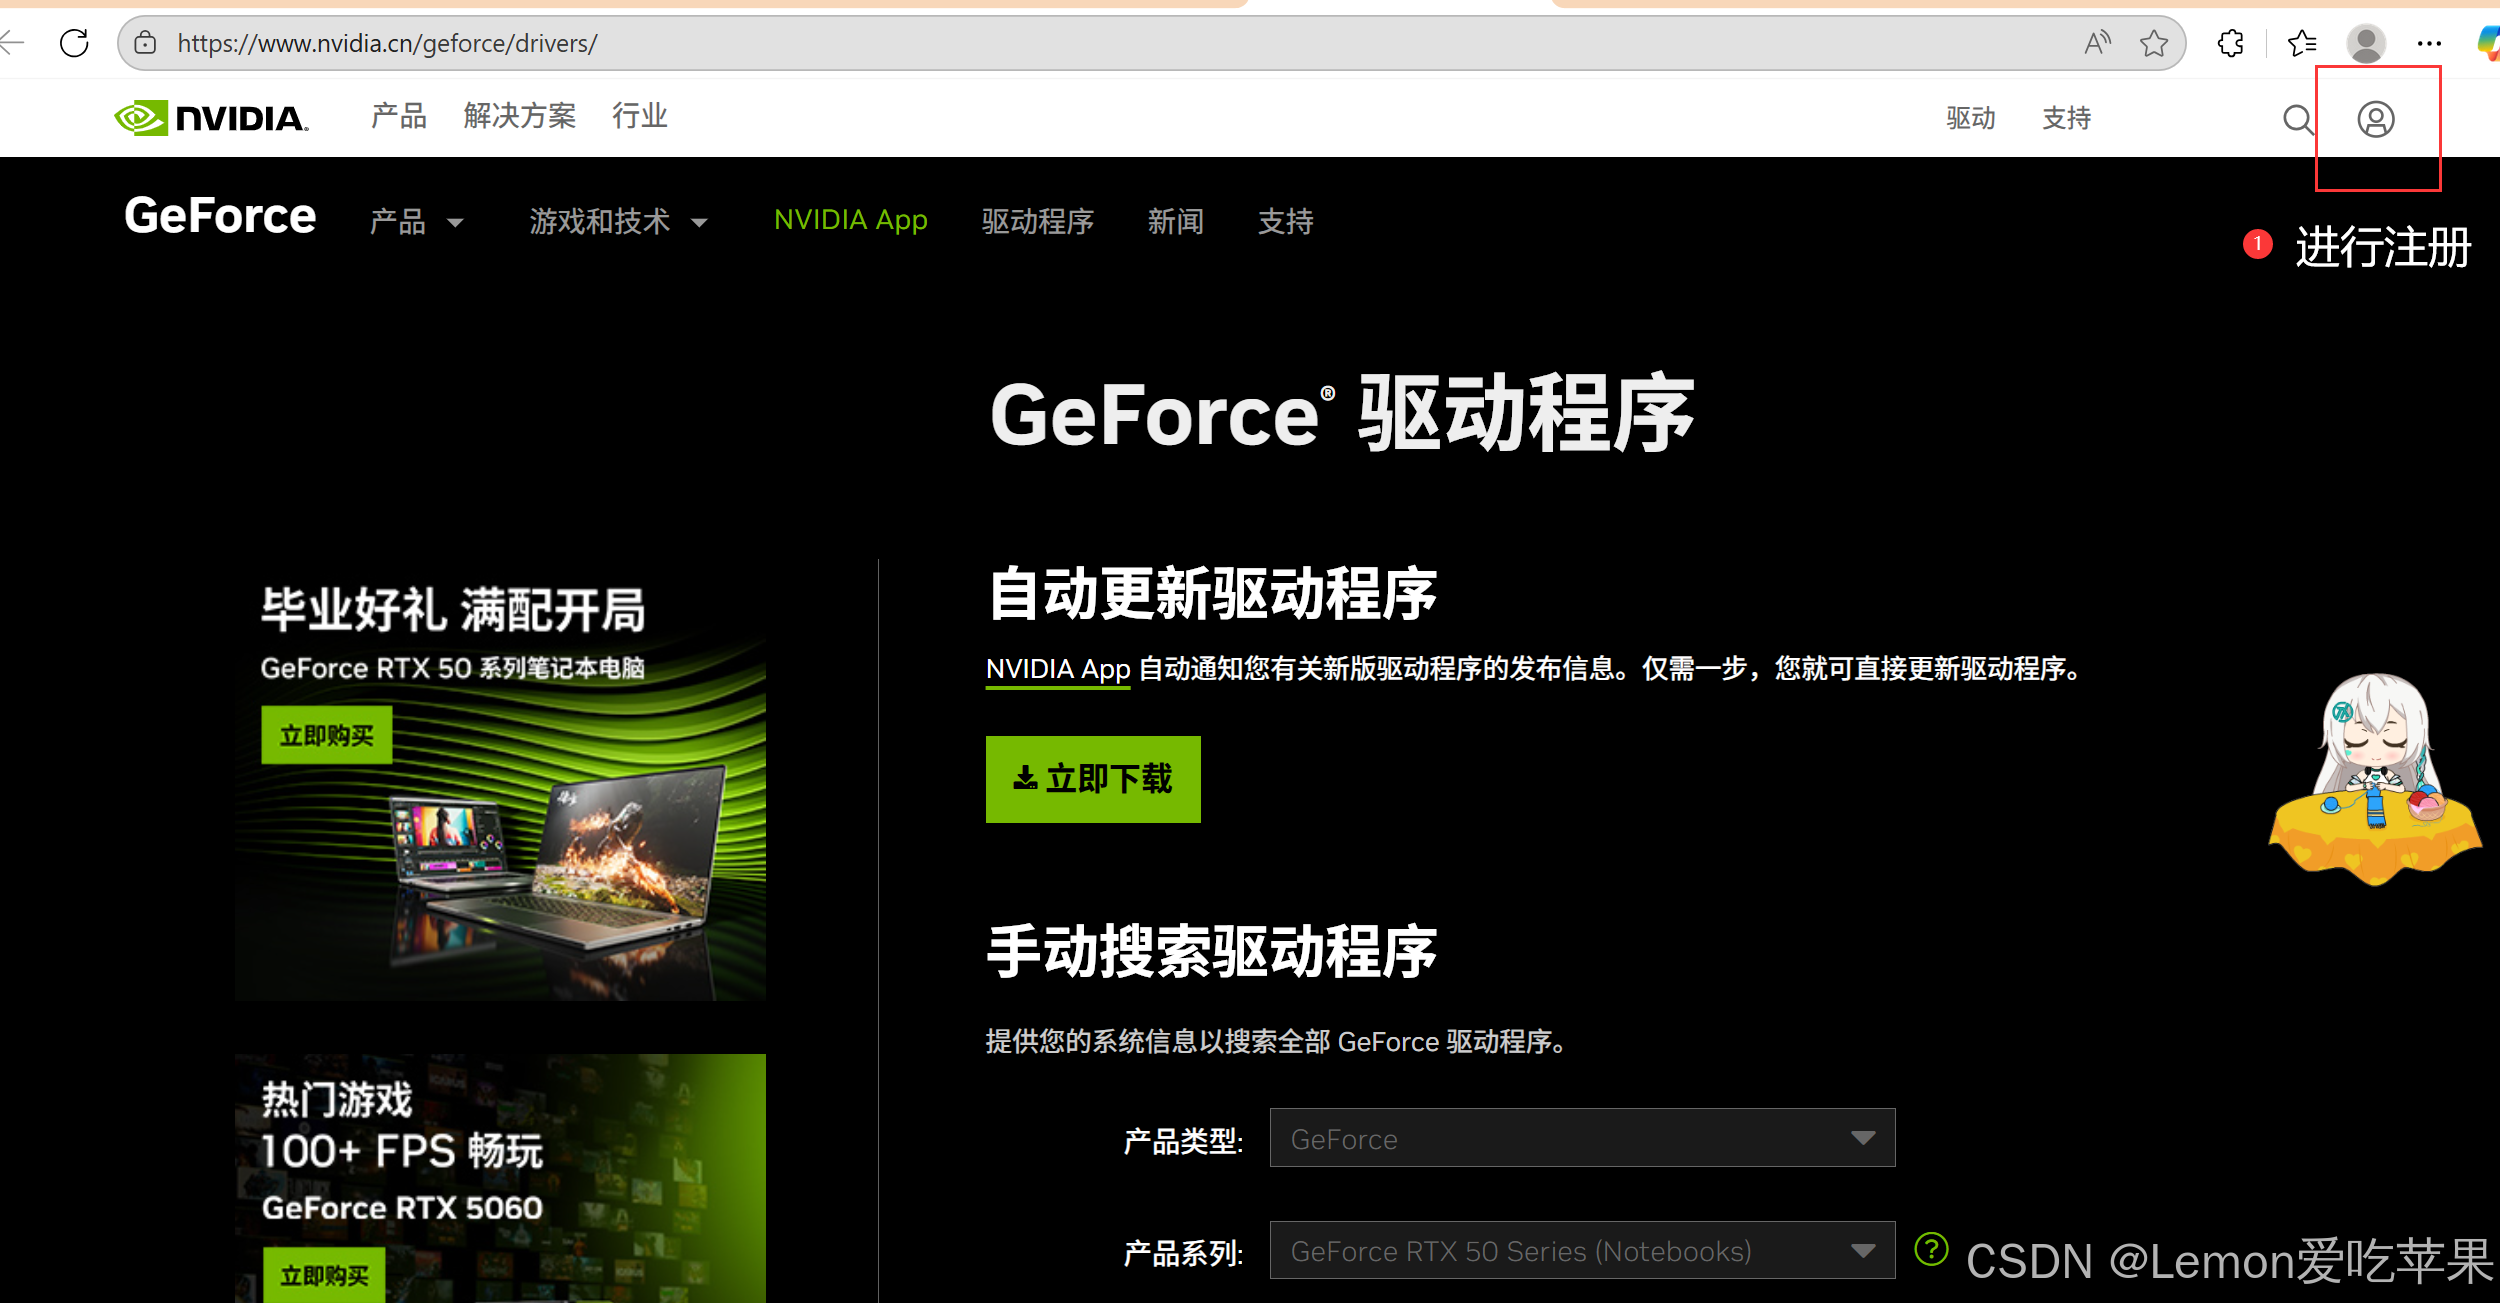Open the 解决方案 menu

pos(520,117)
